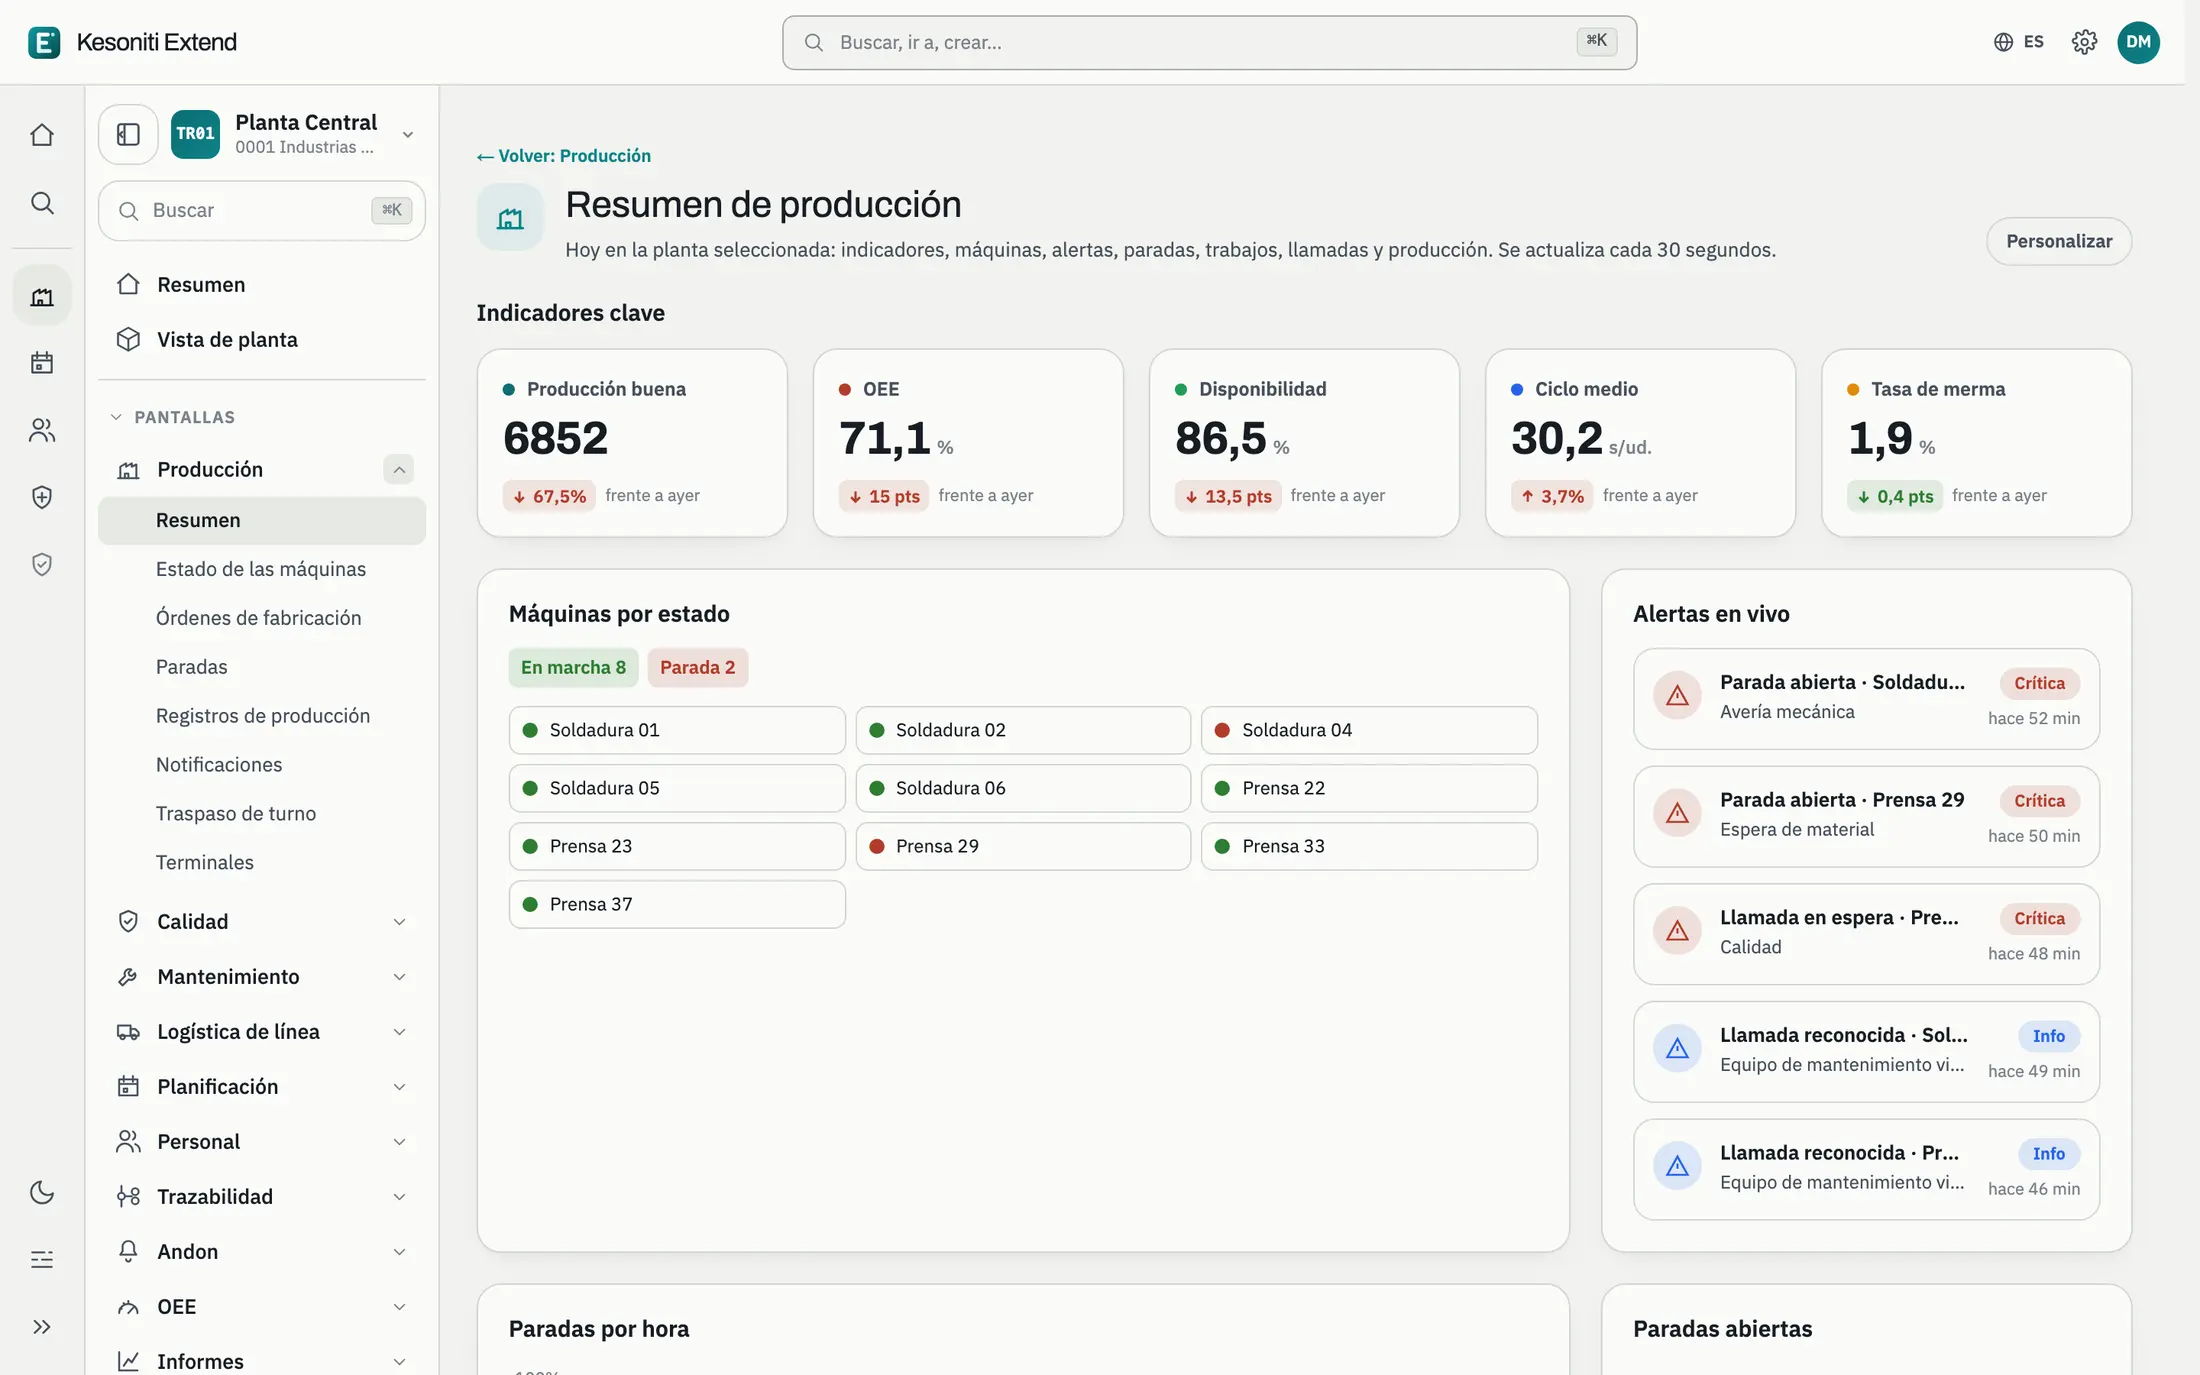Expand the Logística de línea section
The height and width of the screenshot is (1375, 2200).
tap(262, 1031)
